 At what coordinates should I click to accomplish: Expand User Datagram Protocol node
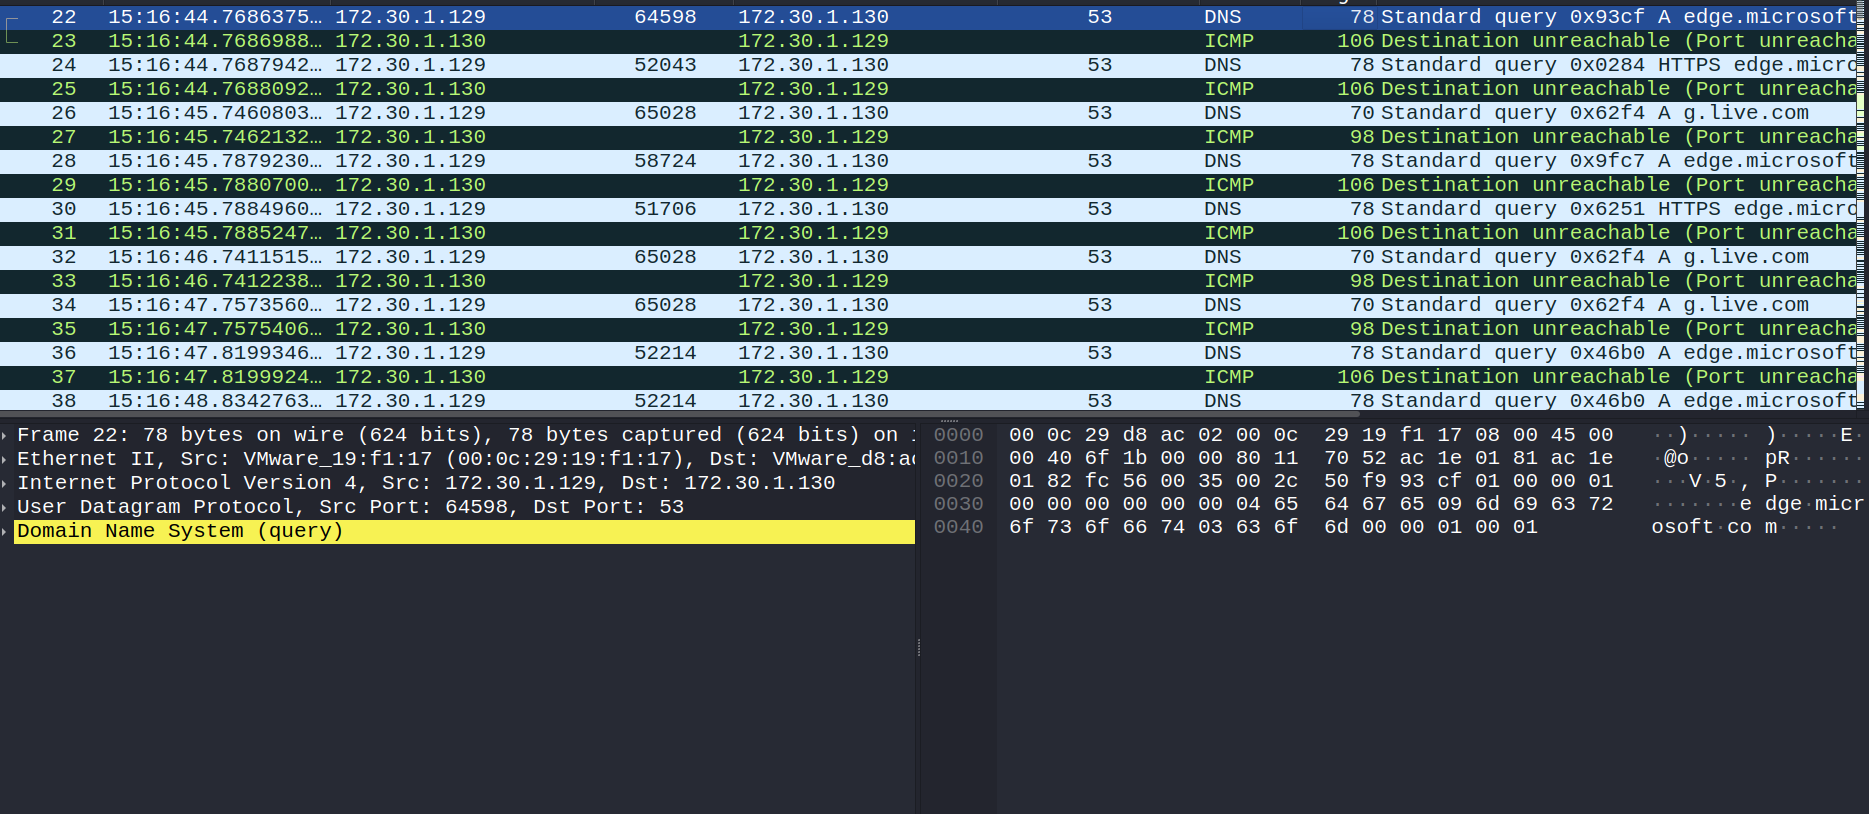tap(5, 507)
